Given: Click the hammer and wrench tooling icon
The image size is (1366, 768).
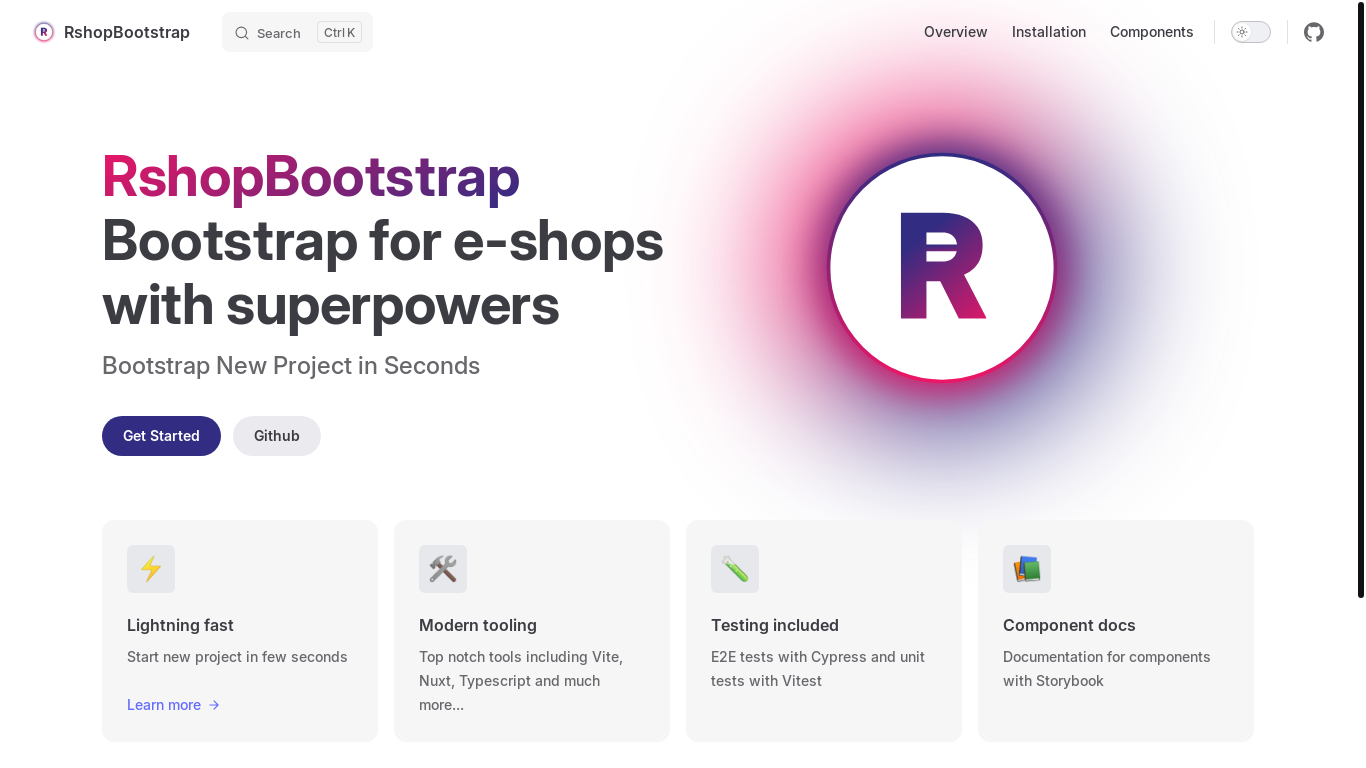Looking at the screenshot, I should pyautogui.click(x=443, y=569).
